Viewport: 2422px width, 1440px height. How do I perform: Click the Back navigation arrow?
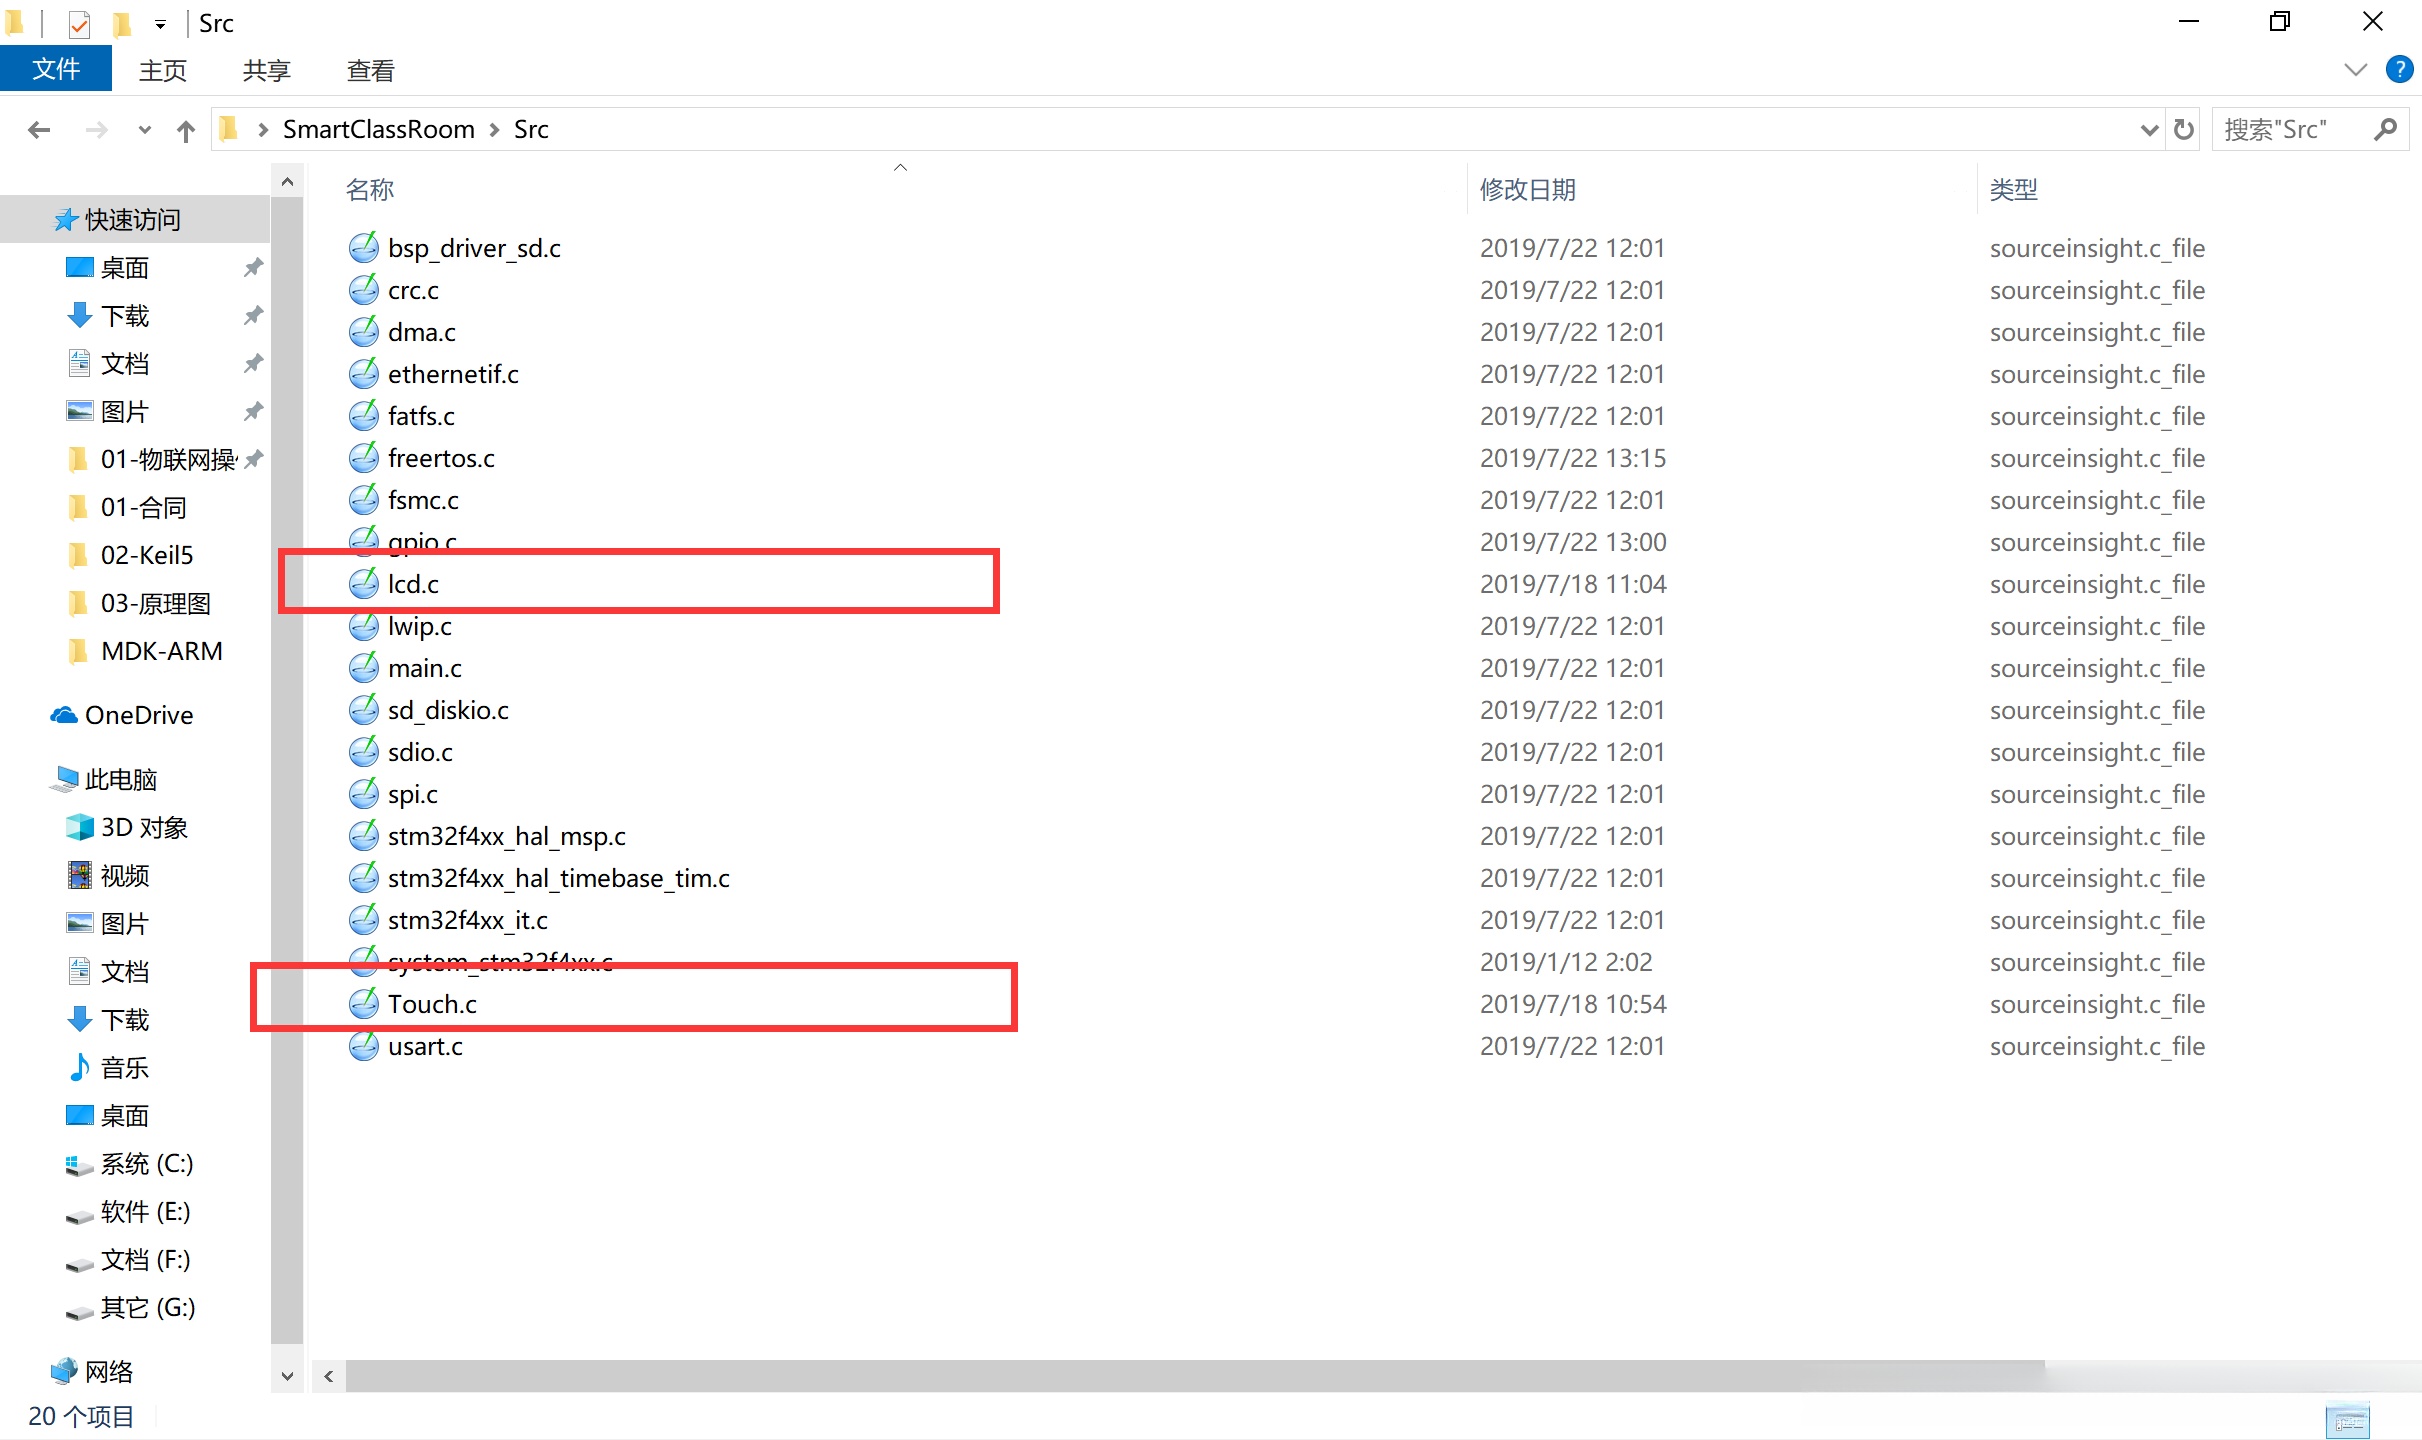[x=39, y=130]
